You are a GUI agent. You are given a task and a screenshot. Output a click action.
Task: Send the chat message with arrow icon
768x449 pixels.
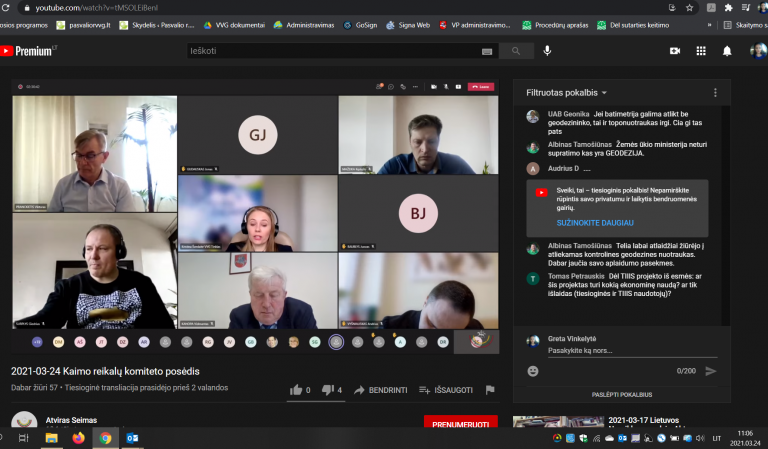click(711, 371)
